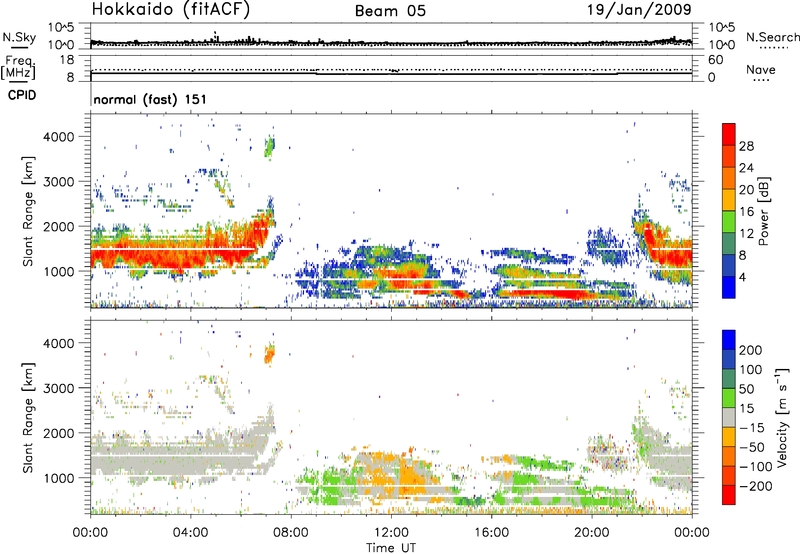Click the noise sky level trace plot
The image size is (800, 554).
(391, 37)
